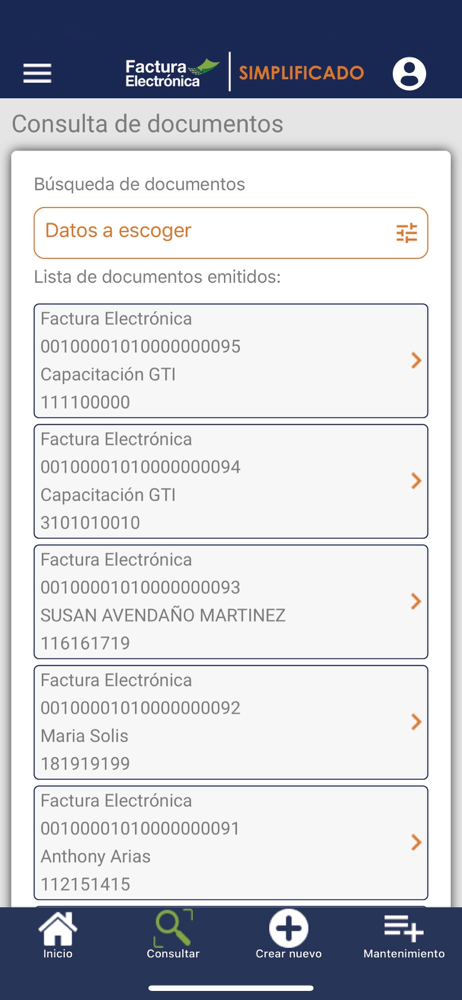The image size is (462, 1000).
Task: Open the hamburger menu
Action: click(38, 74)
